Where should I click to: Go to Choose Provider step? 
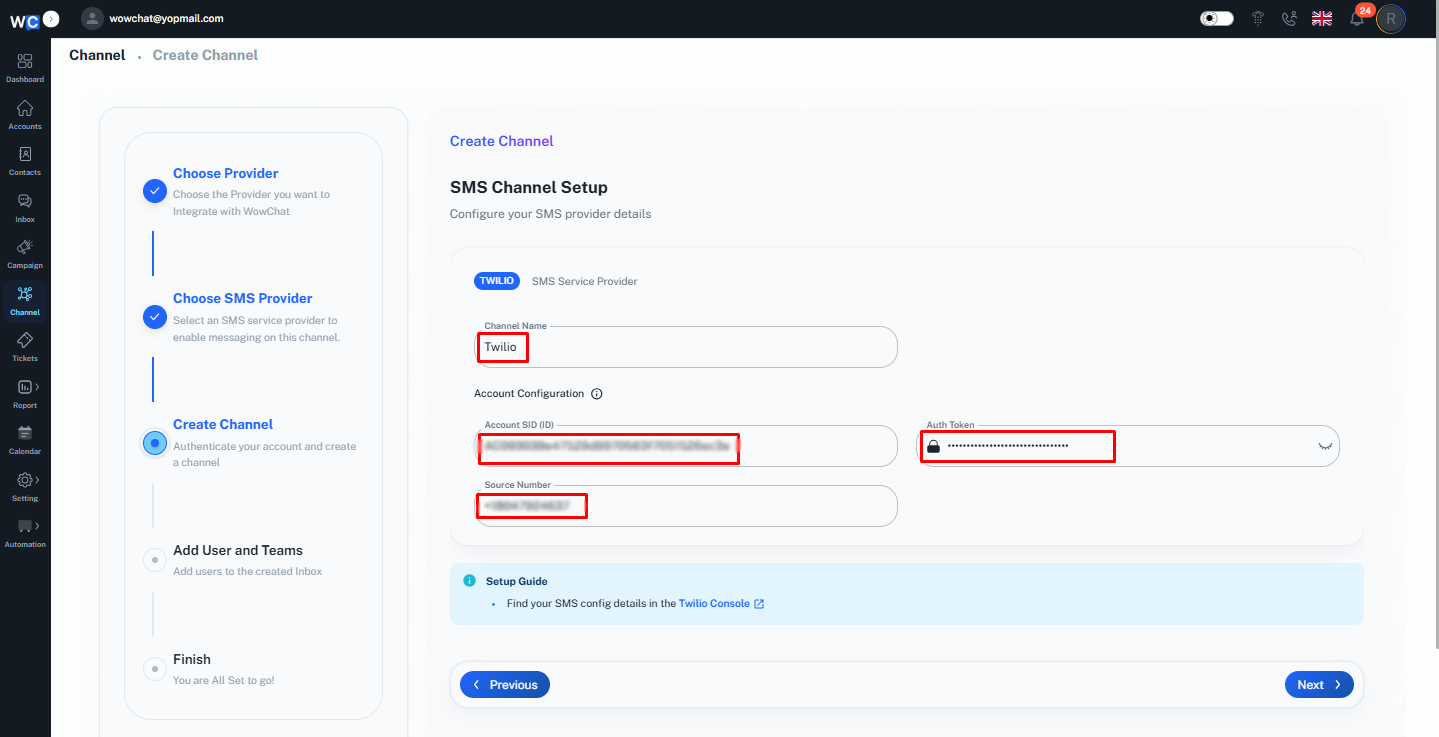click(226, 173)
